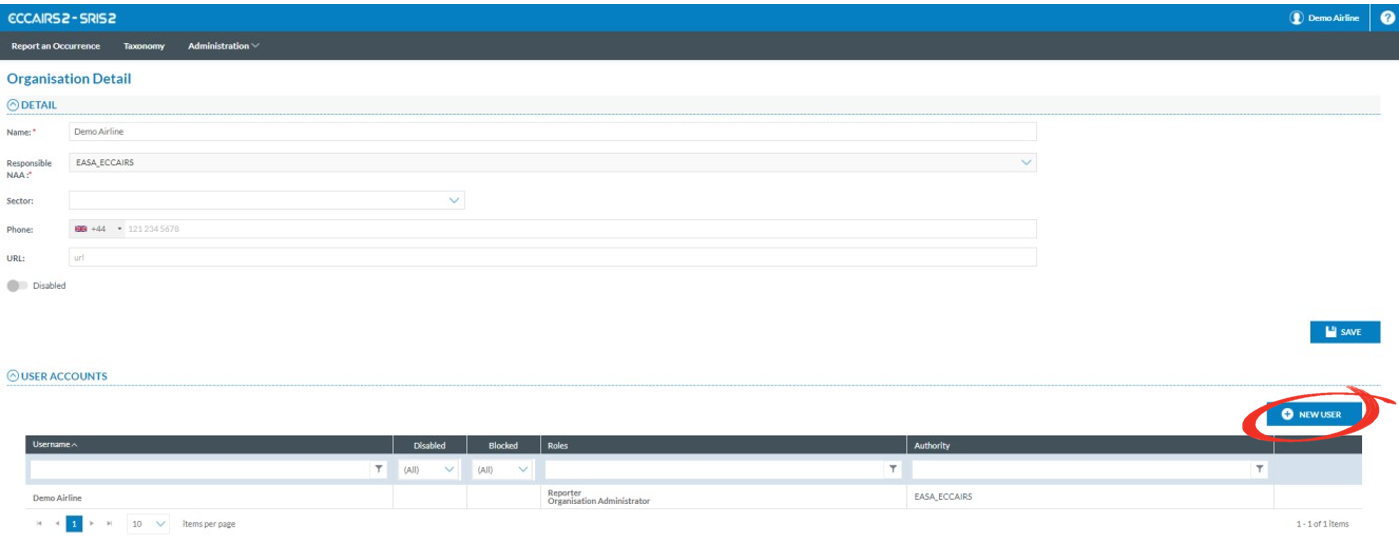Click the Roles column filter icon
Viewport: 1399px width, 536px height.
point(892,469)
